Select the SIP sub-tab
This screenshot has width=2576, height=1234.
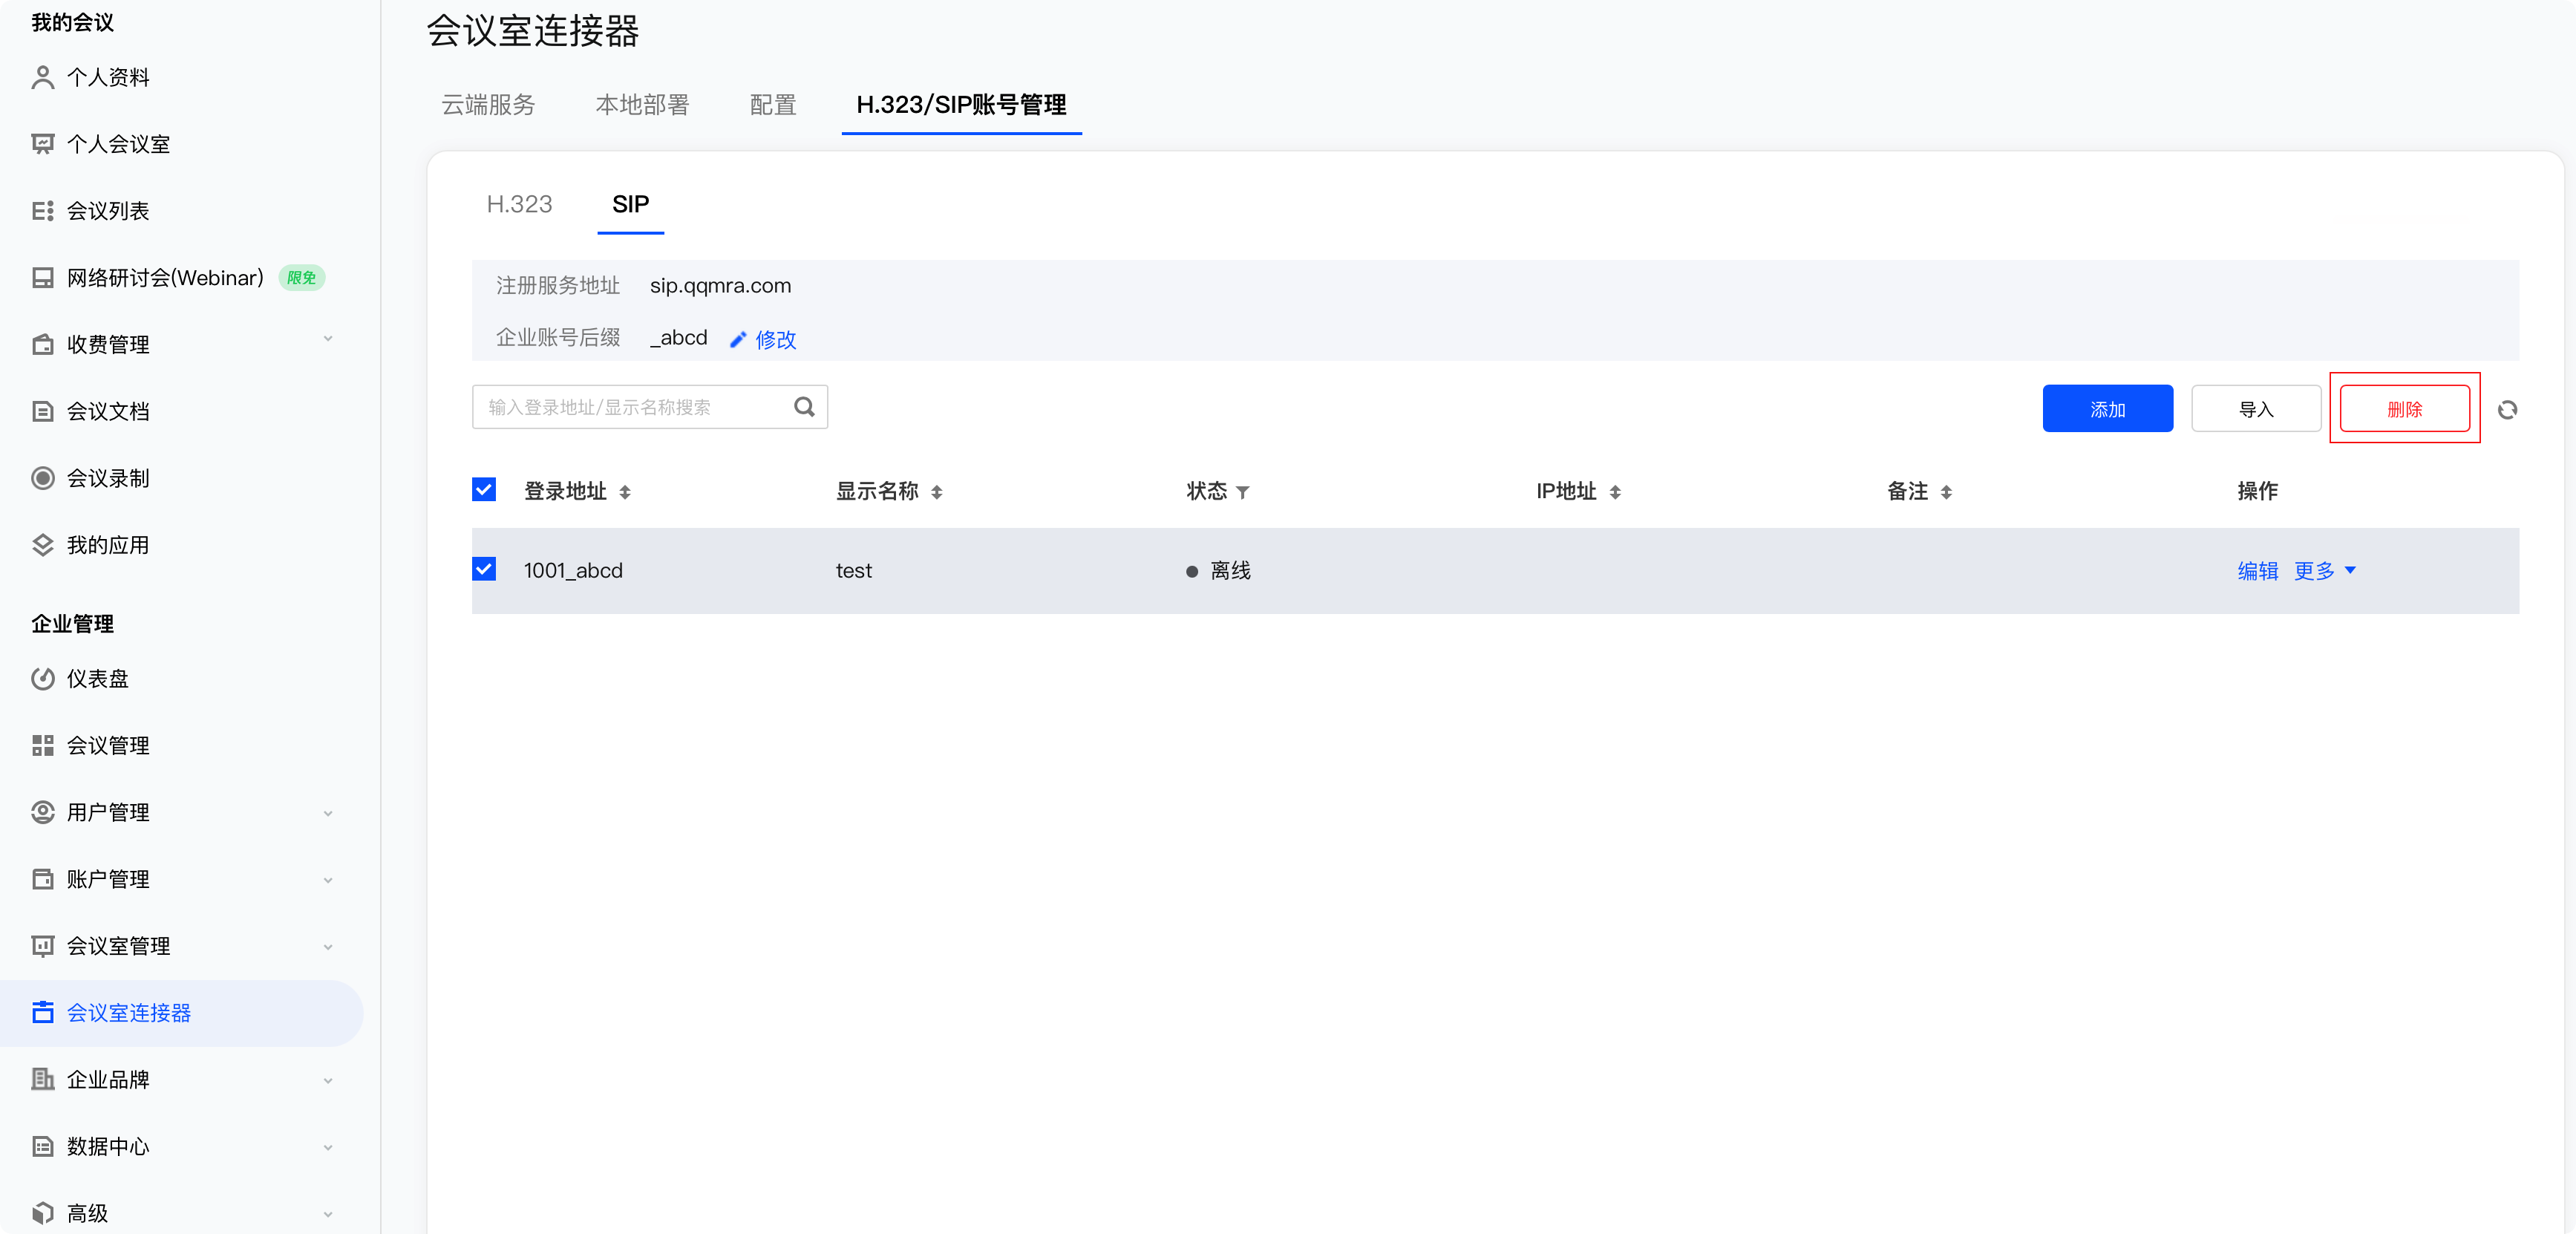[x=630, y=204]
